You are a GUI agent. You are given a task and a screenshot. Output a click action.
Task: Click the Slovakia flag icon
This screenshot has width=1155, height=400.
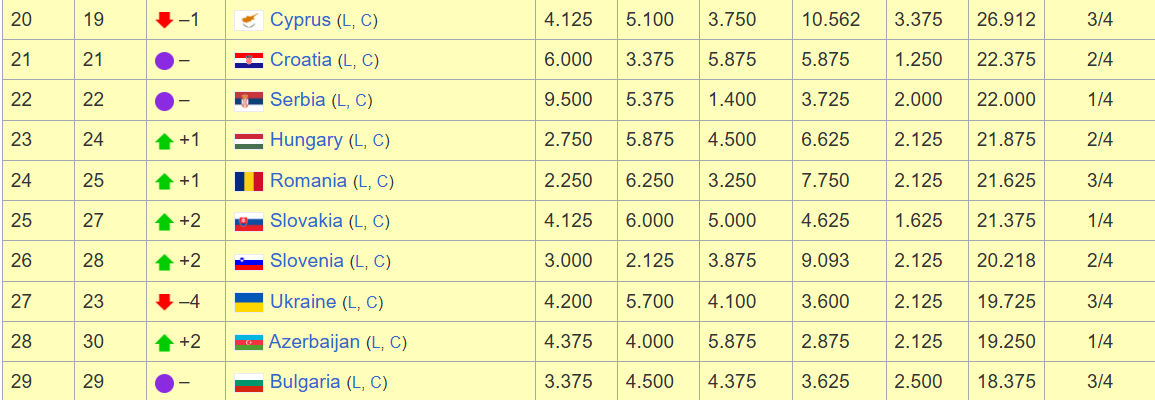[x=248, y=221]
